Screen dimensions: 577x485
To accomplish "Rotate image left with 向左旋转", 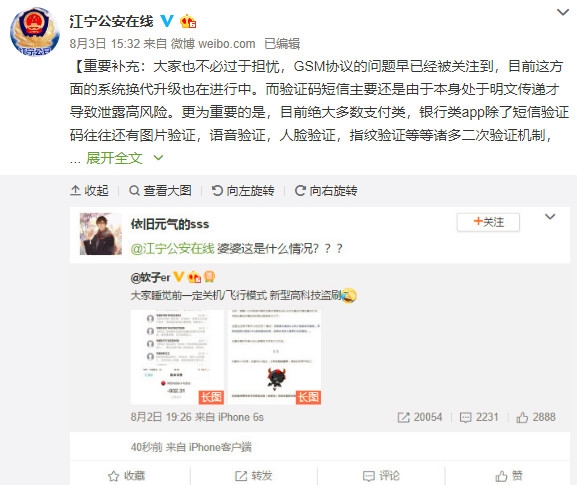I will click(243, 191).
